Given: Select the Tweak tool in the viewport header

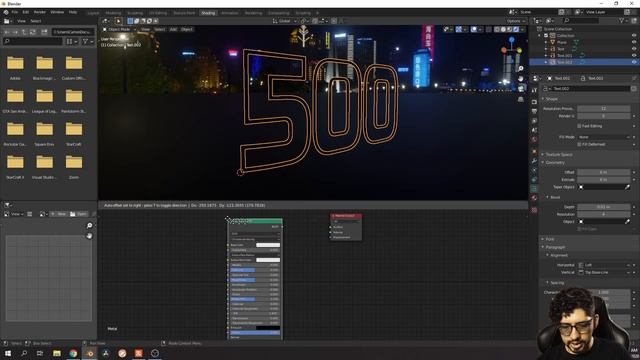Looking at the screenshot, I should pyautogui.click(x=118, y=21).
